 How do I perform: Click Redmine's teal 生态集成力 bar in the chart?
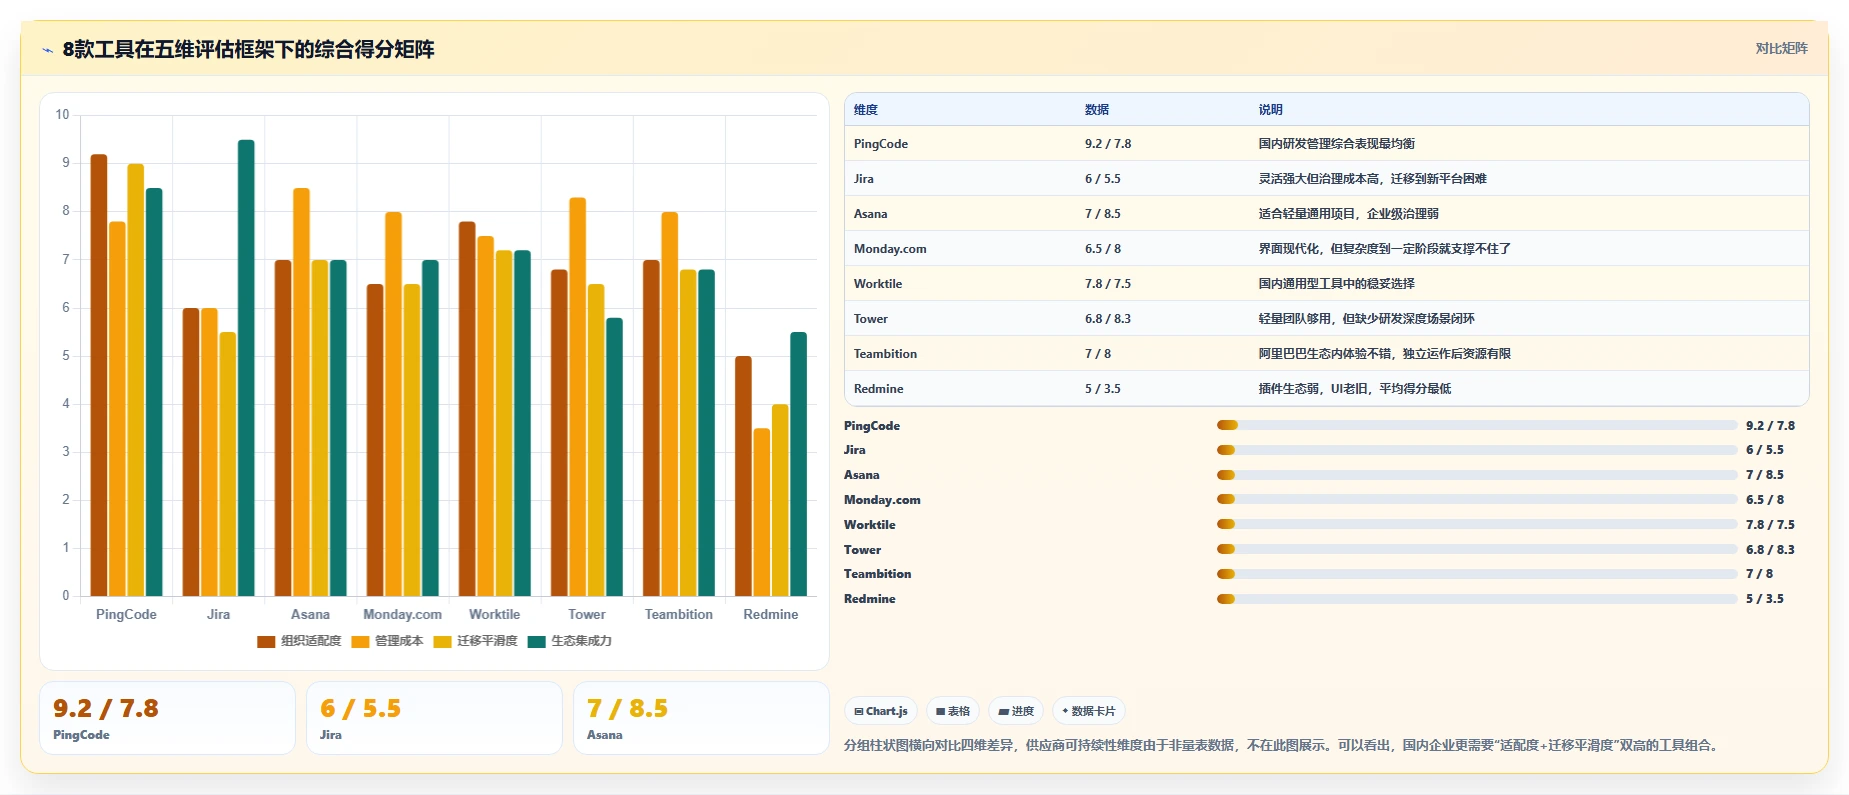pyautogui.click(x=798, y=464)
